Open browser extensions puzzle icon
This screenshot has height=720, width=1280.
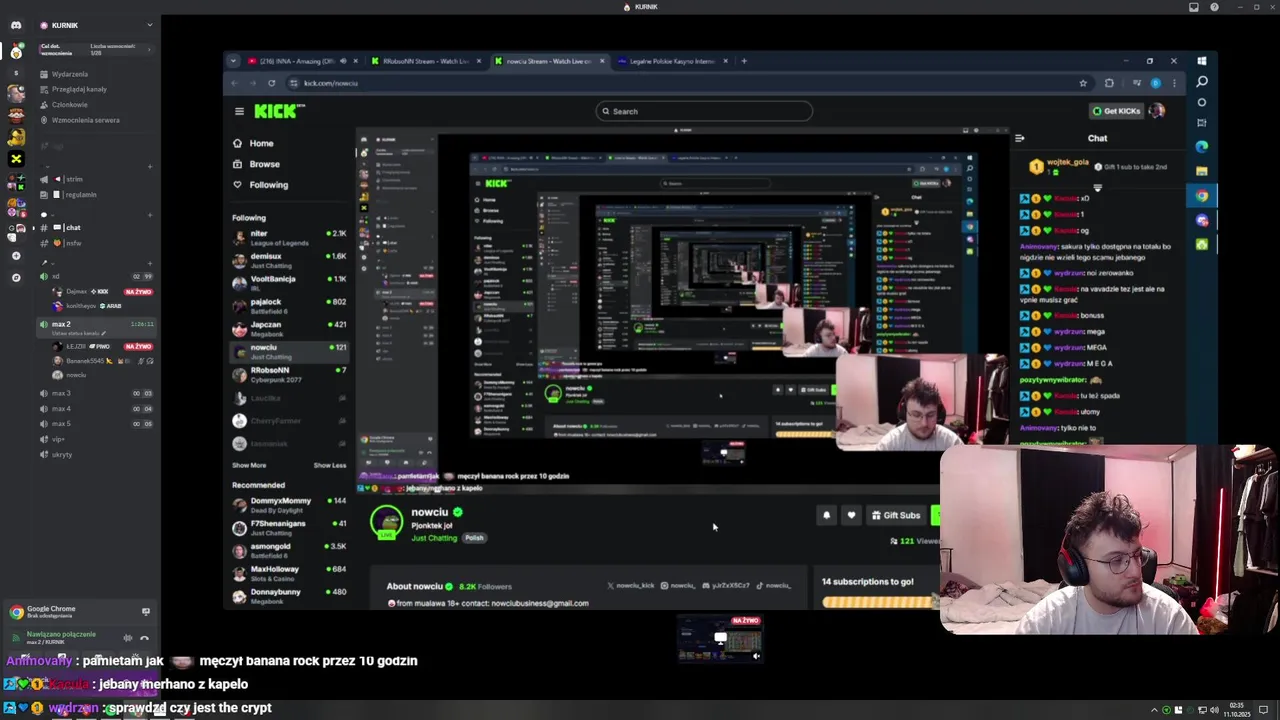coord(1109,83)
